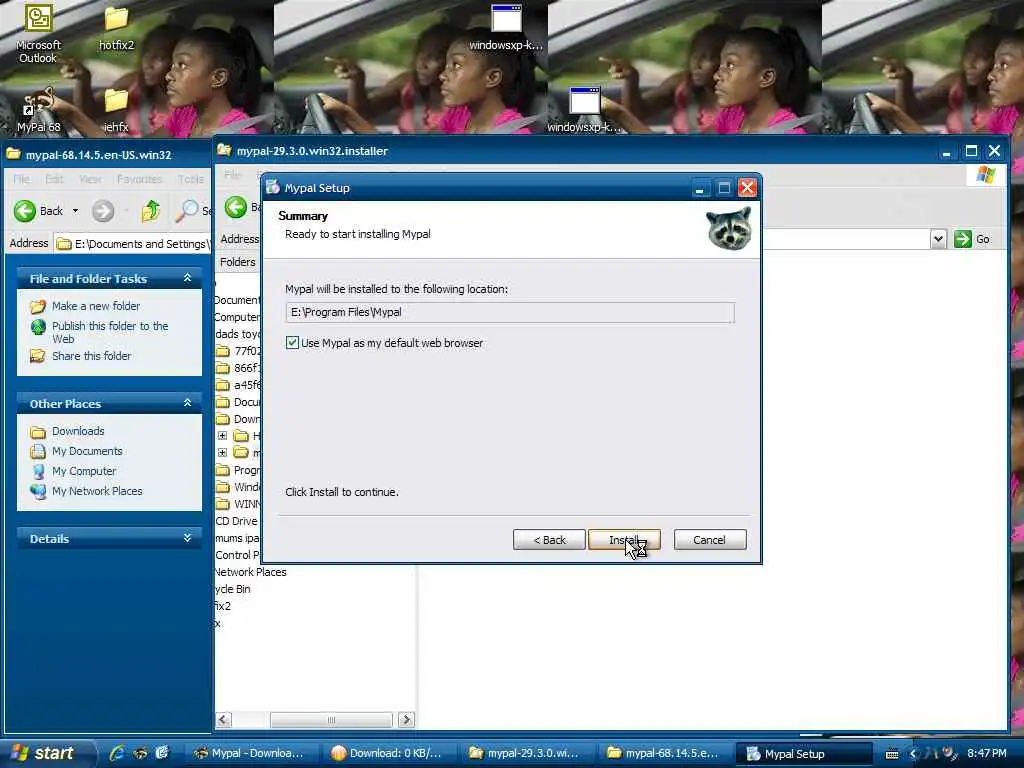Click the address field in the mypal-68 window
This screenshot has height=768, width=1024.
click(x=133, y=244)
